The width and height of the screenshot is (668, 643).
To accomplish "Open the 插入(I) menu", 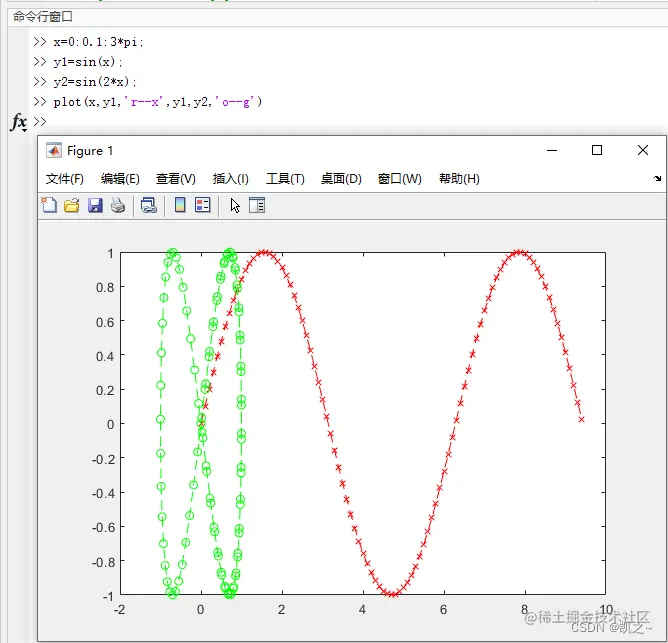I will pyautogui.click(x=230, y=179).
